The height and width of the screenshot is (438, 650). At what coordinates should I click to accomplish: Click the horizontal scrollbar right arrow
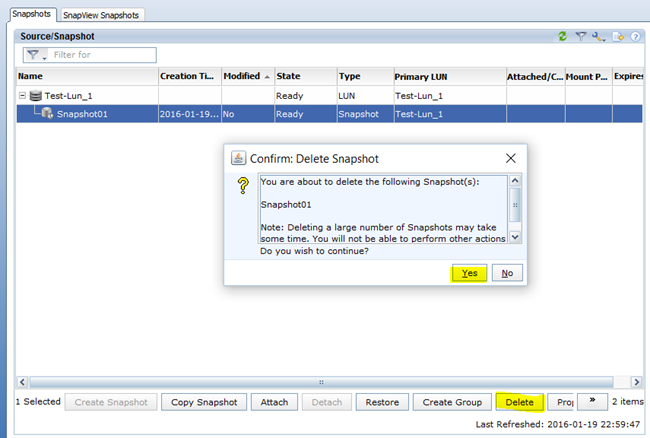point(636,382)
